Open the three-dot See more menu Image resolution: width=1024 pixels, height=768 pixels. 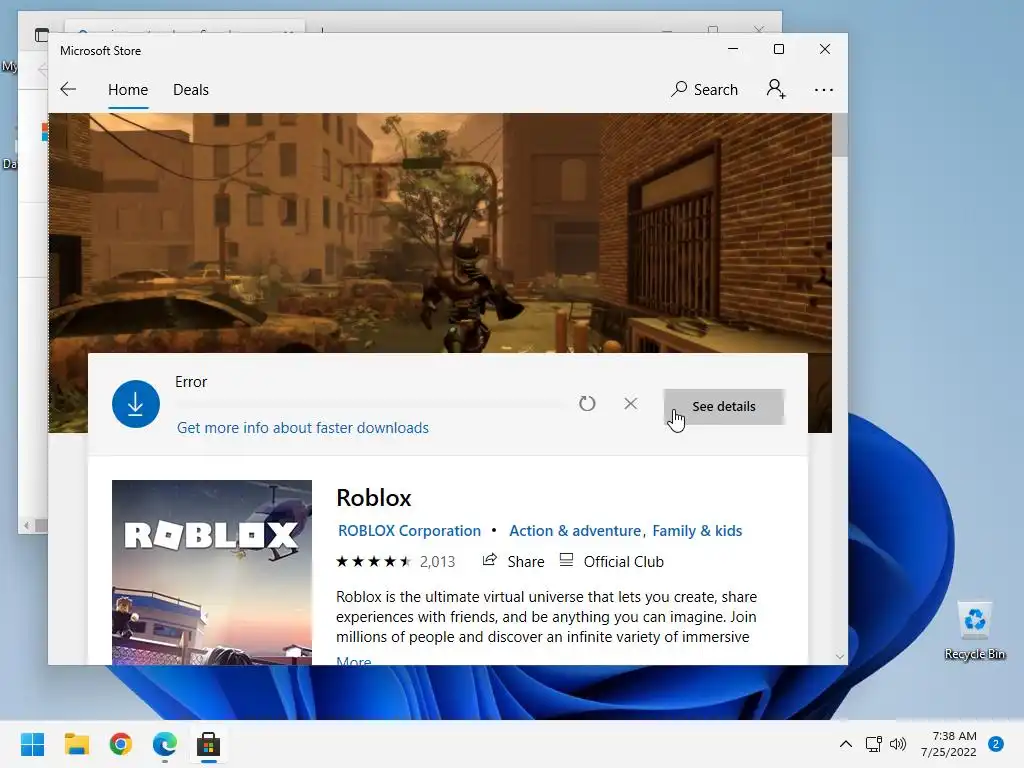[x=824, y=89]
